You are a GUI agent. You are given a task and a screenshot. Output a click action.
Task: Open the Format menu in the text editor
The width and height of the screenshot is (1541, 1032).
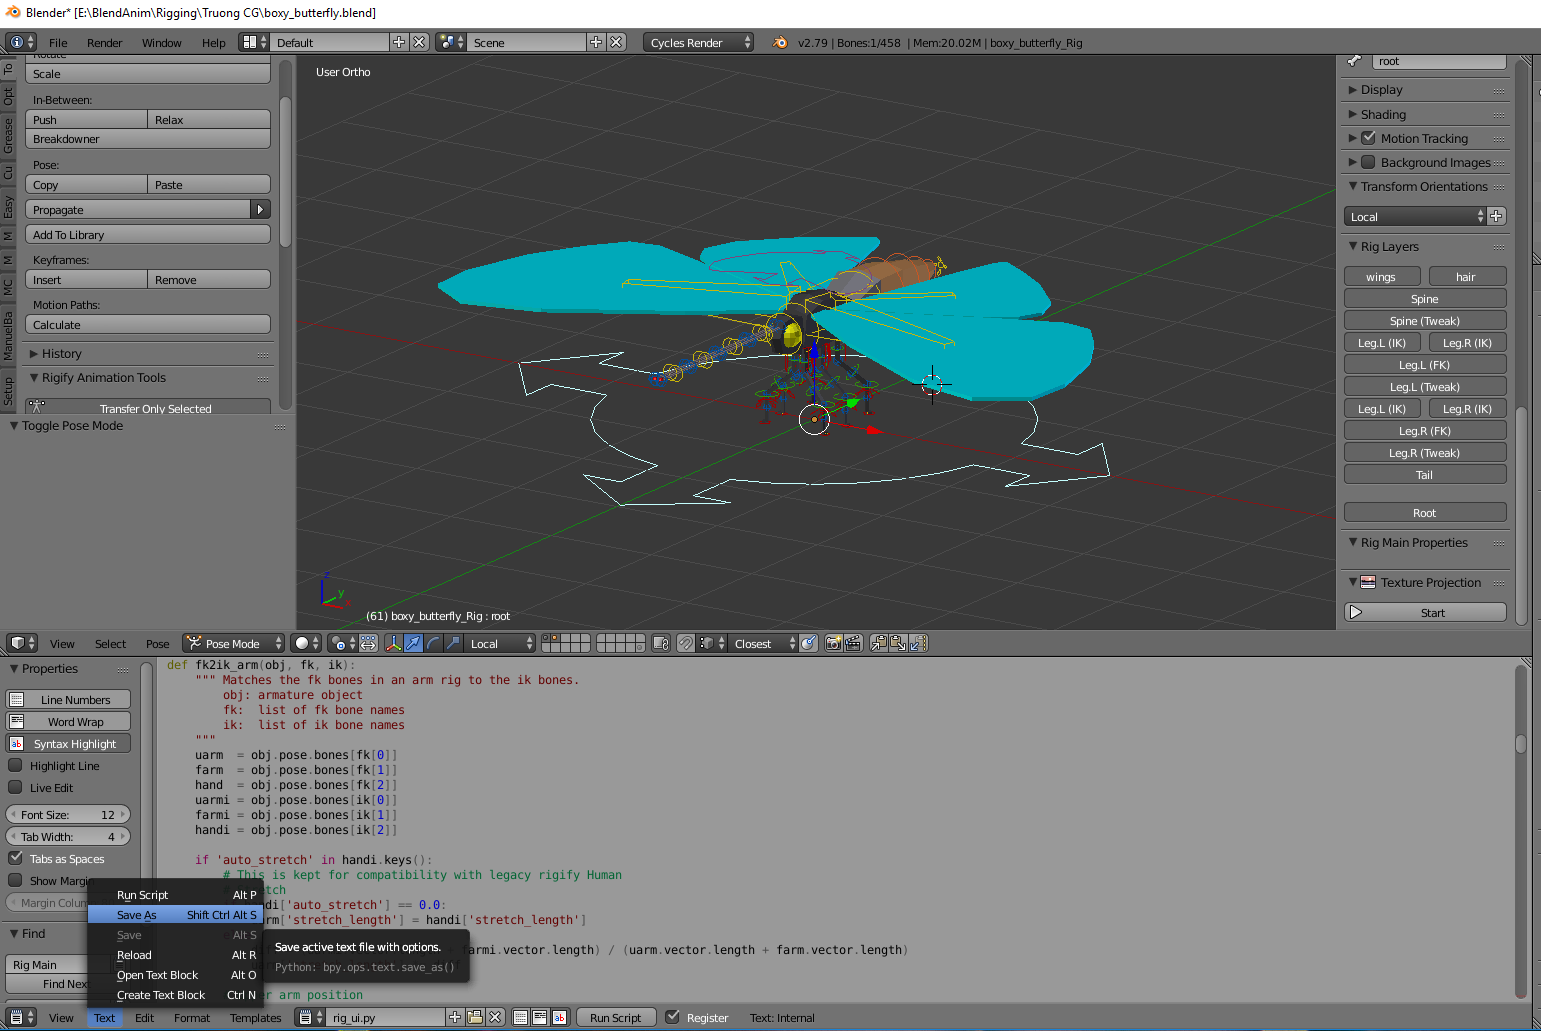pyautogui.click(x=192, y=1017)
